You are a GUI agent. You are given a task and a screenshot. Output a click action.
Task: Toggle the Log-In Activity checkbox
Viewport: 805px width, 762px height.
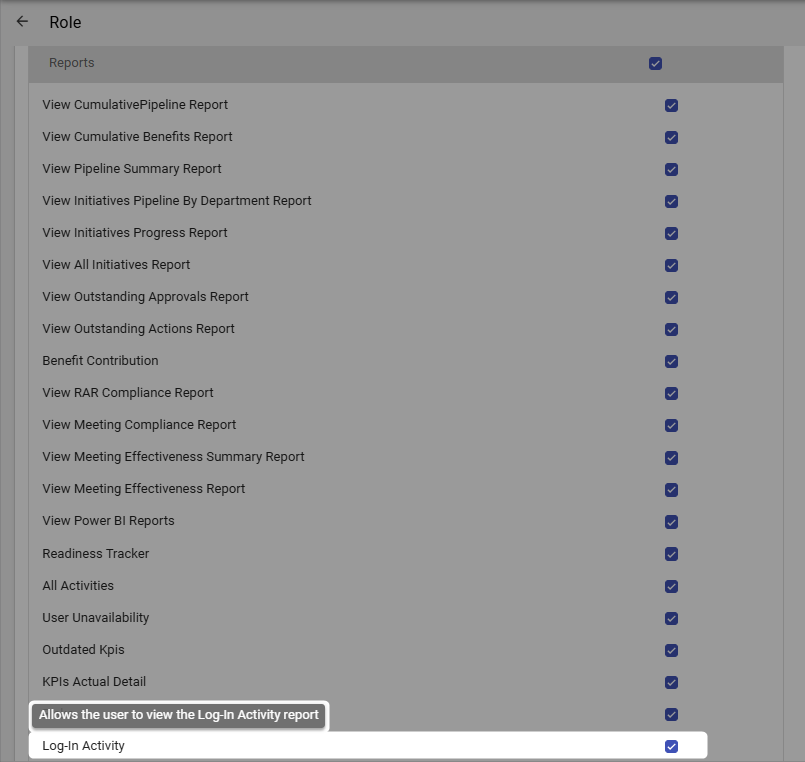click(x=671, y=747)
